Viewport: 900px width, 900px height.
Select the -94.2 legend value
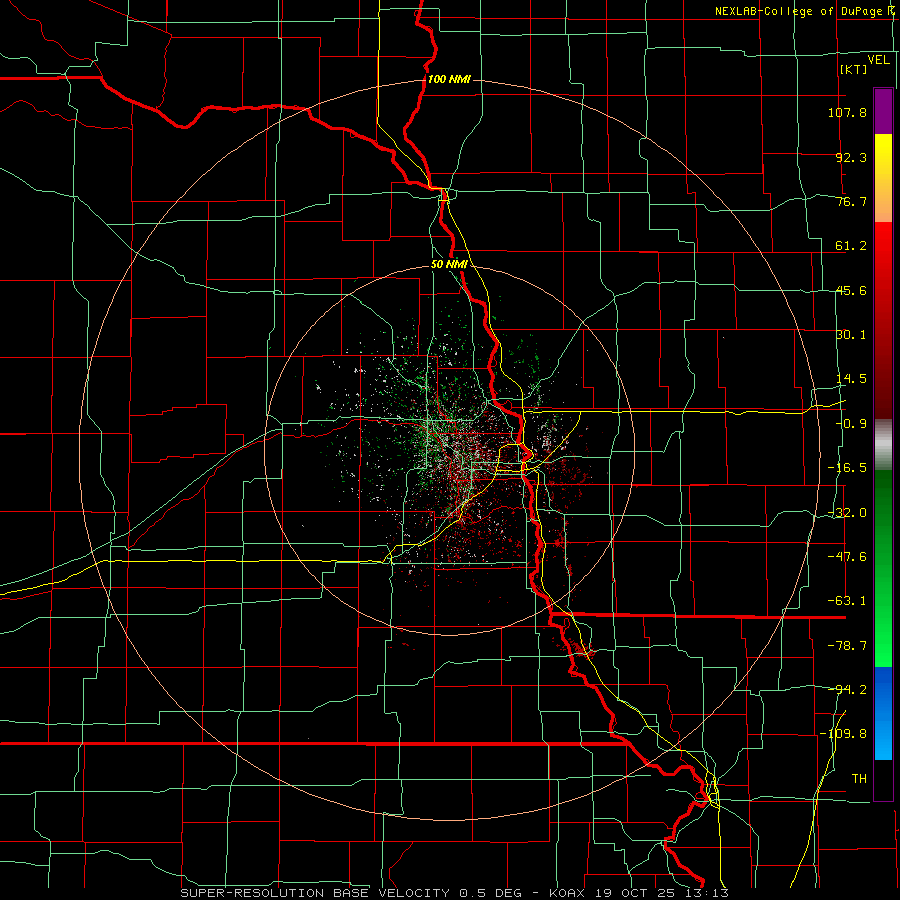pyautogui.click(x=847, y=689)
